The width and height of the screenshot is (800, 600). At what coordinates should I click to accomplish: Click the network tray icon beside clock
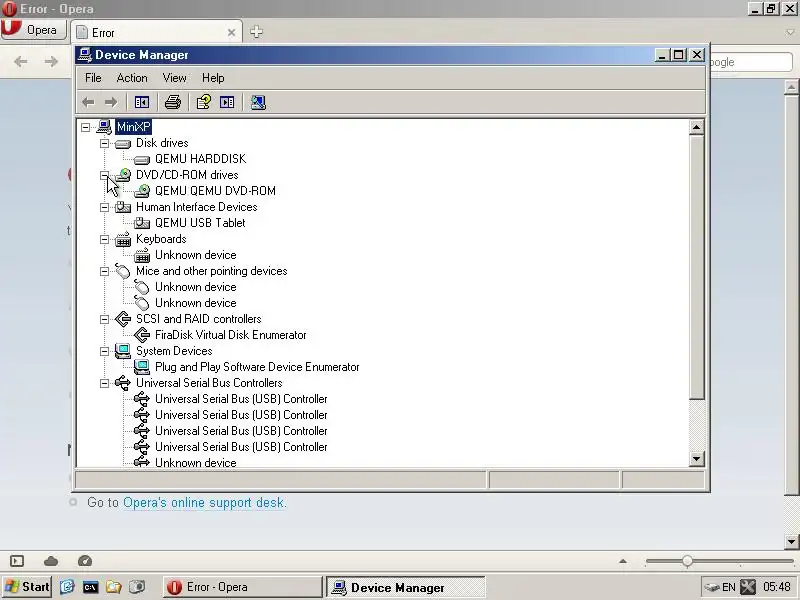(x=748, y=587)
